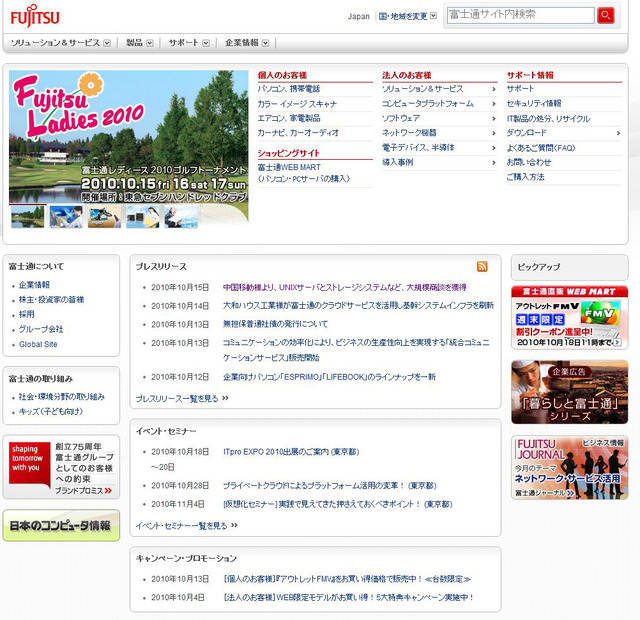640x620 pixels.
Task: Open キッズ(子ども向け) link
Action: [x=51, y=411]
